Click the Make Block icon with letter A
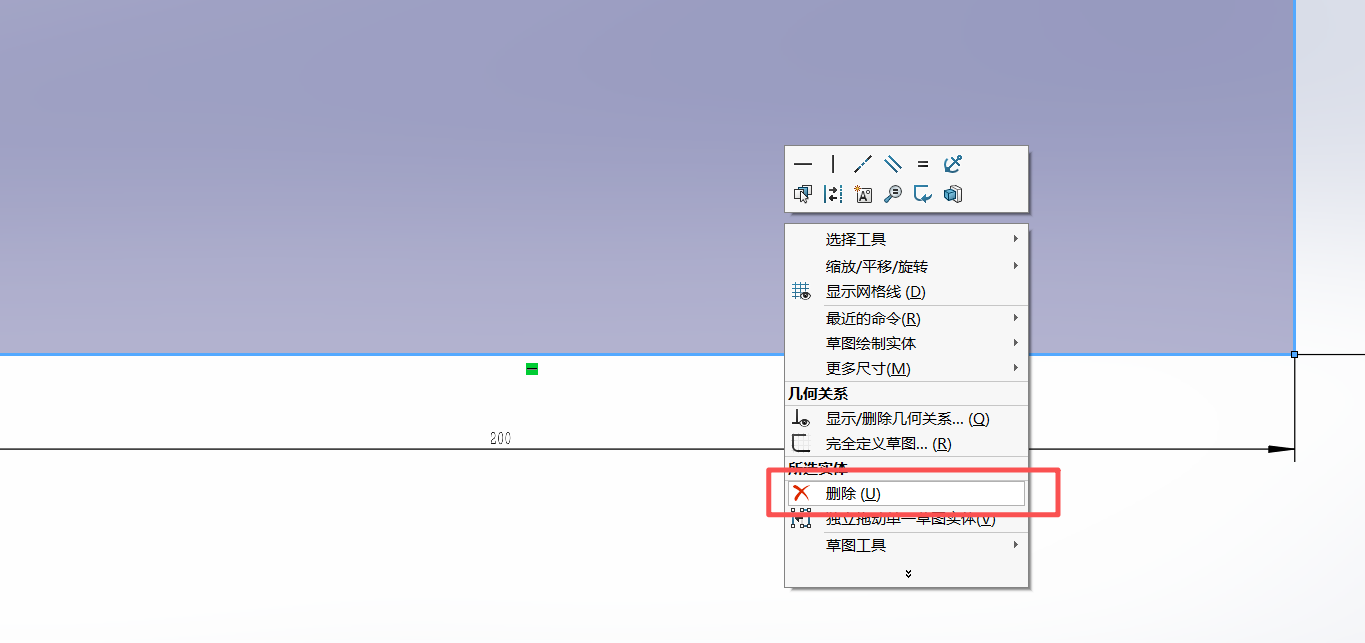The image size is (1365, 643). [863, 194]
